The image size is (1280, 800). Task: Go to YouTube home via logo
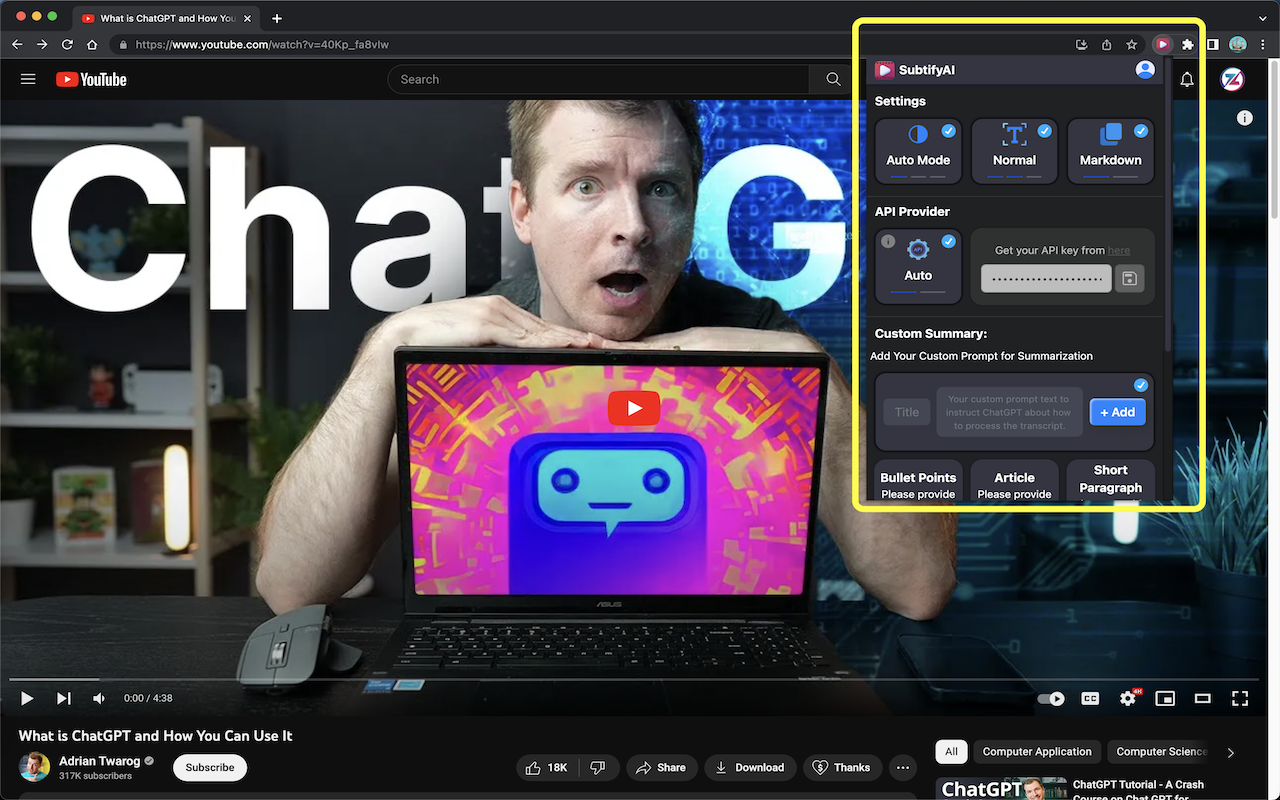click(x=91, y=79)
